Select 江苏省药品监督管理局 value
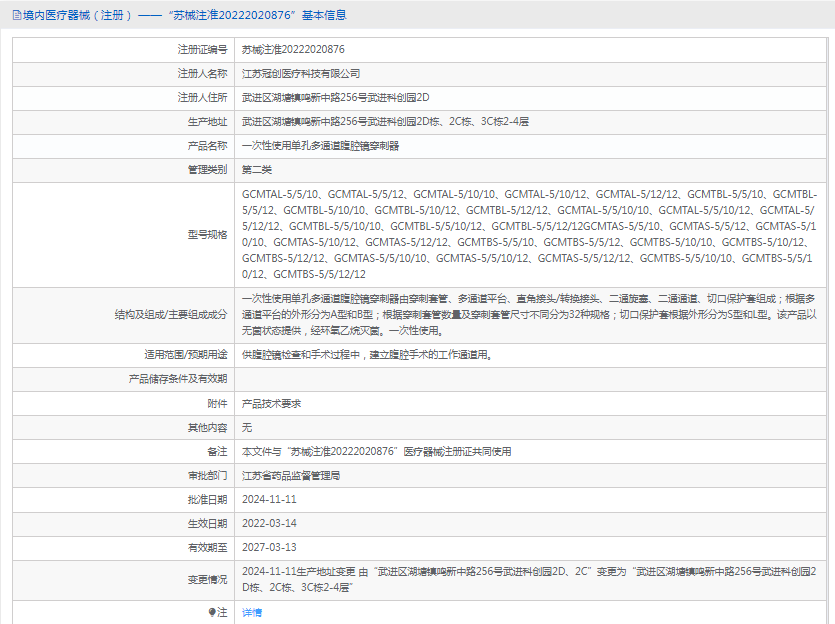The width and height of the screenshot is (835, 624). click(291, 475)
